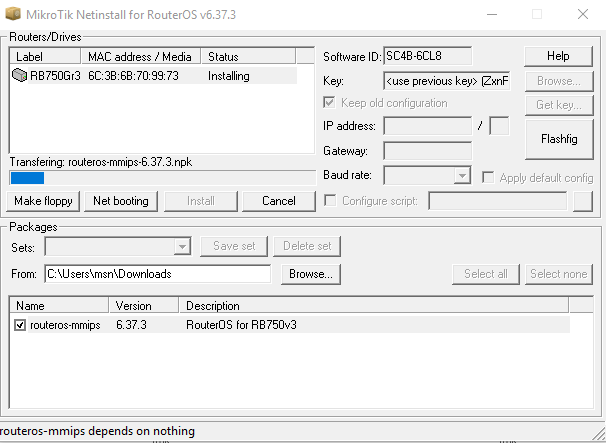Click the From path input field
Image resolution: width=606 pixels, height=443 pixels.
pos(156,274)
